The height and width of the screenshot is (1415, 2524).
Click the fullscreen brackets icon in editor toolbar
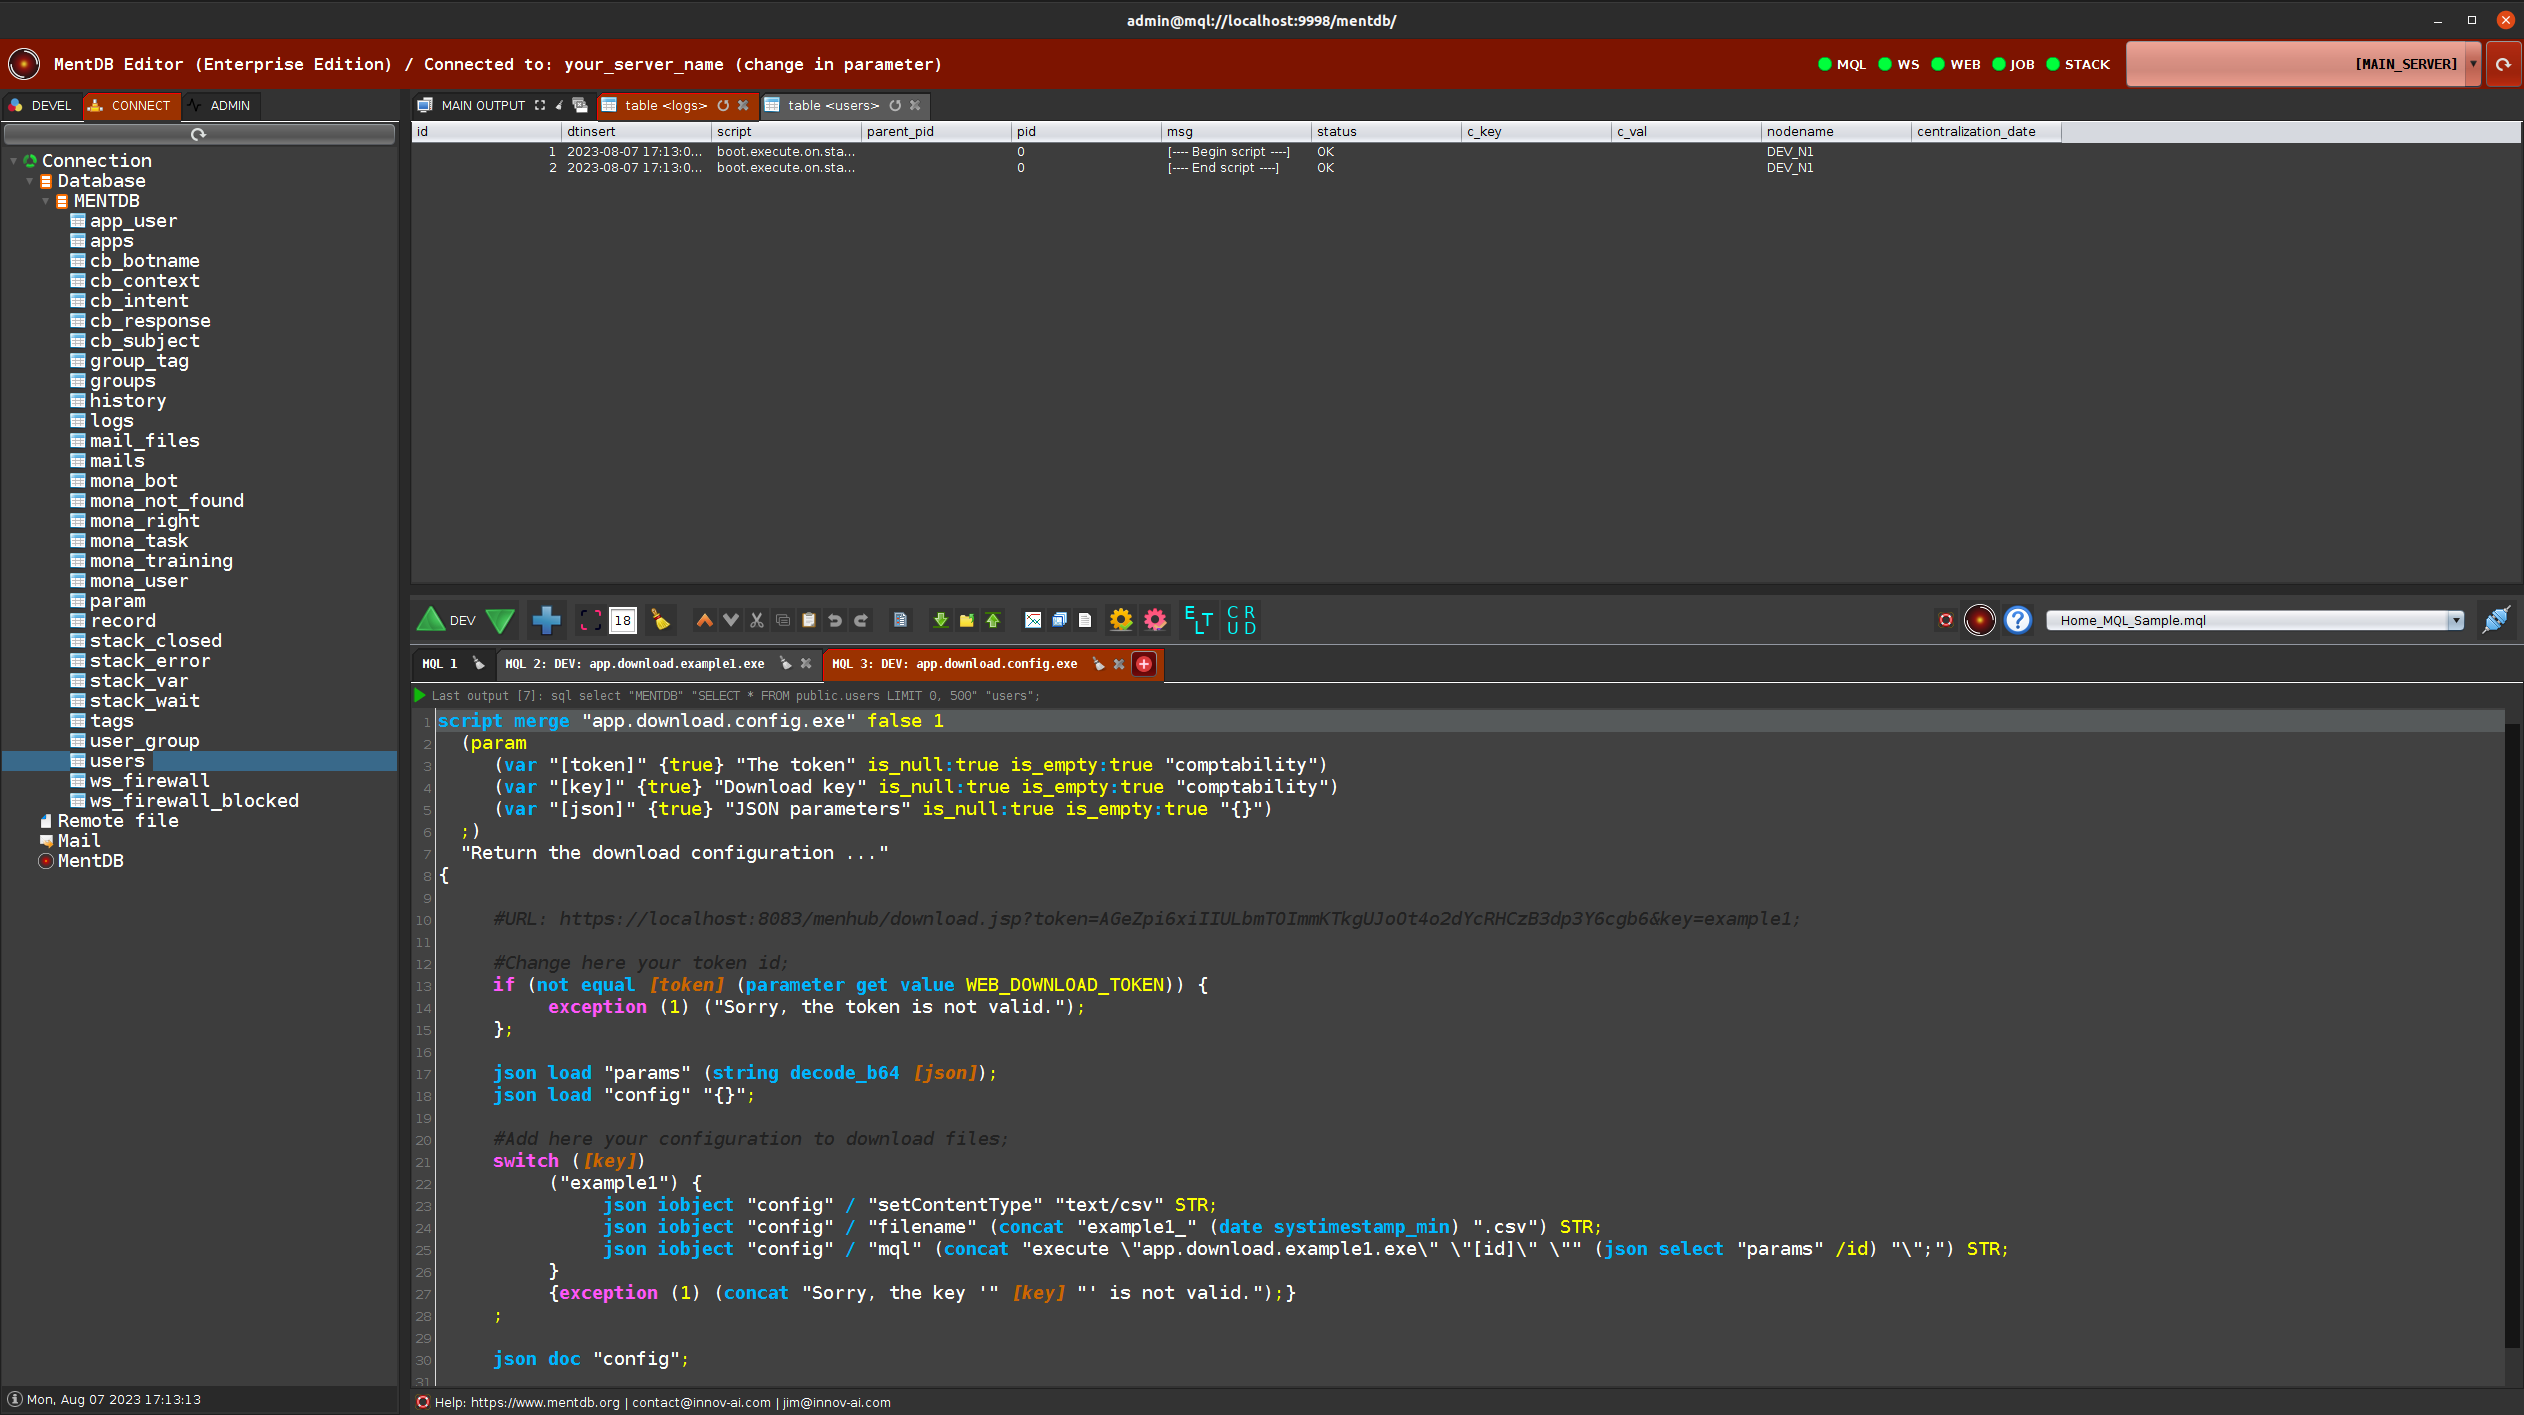pyautogui.click(x=591, y=620)
